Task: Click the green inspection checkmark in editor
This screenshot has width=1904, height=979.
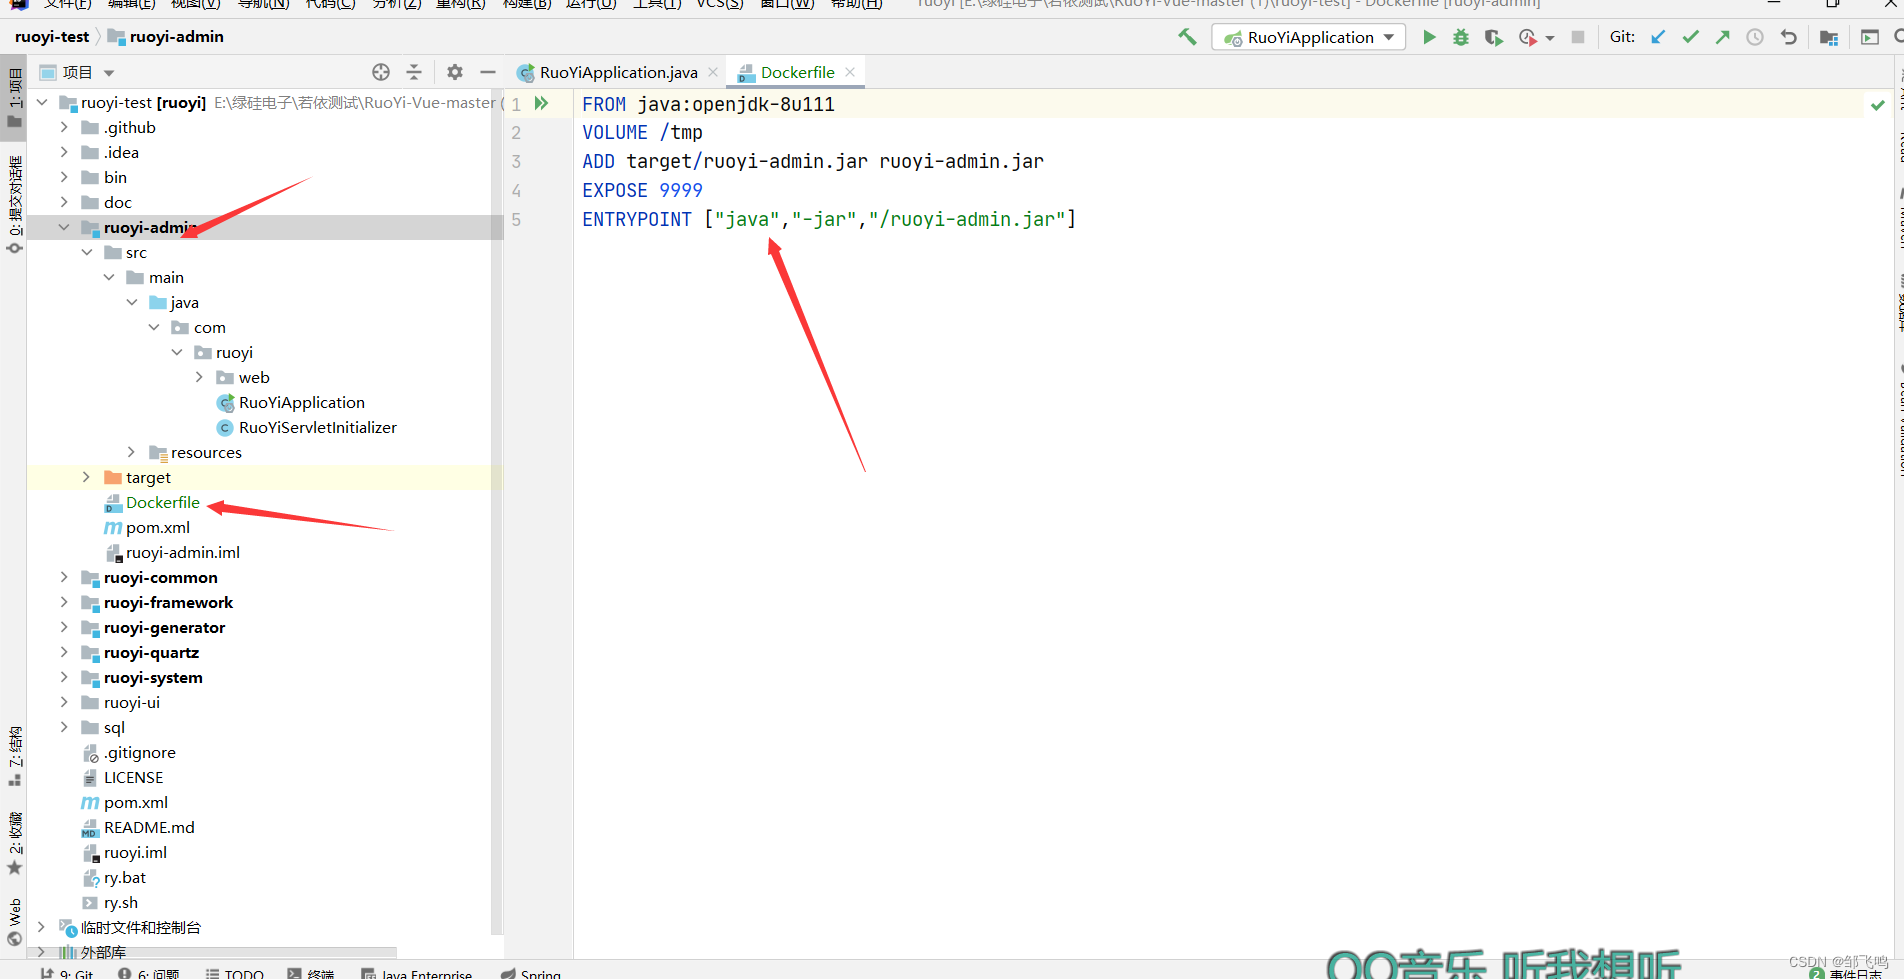Action: [1878, 104]
